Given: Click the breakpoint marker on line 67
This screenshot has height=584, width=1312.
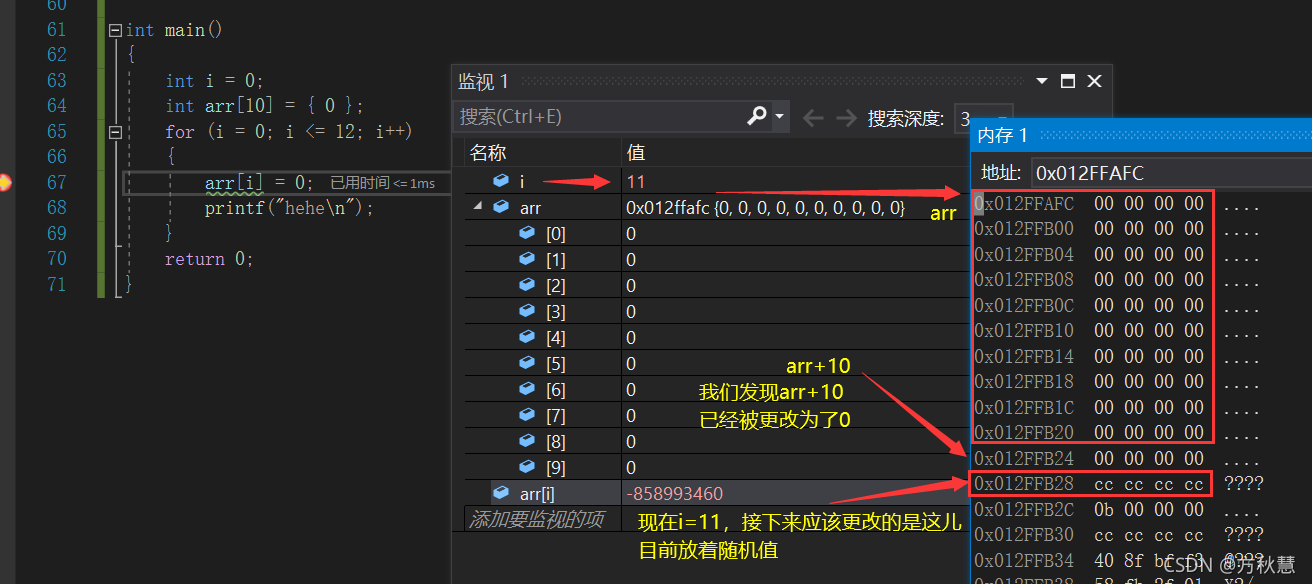Looking at the screenshot, I should [x=4, y=182].
